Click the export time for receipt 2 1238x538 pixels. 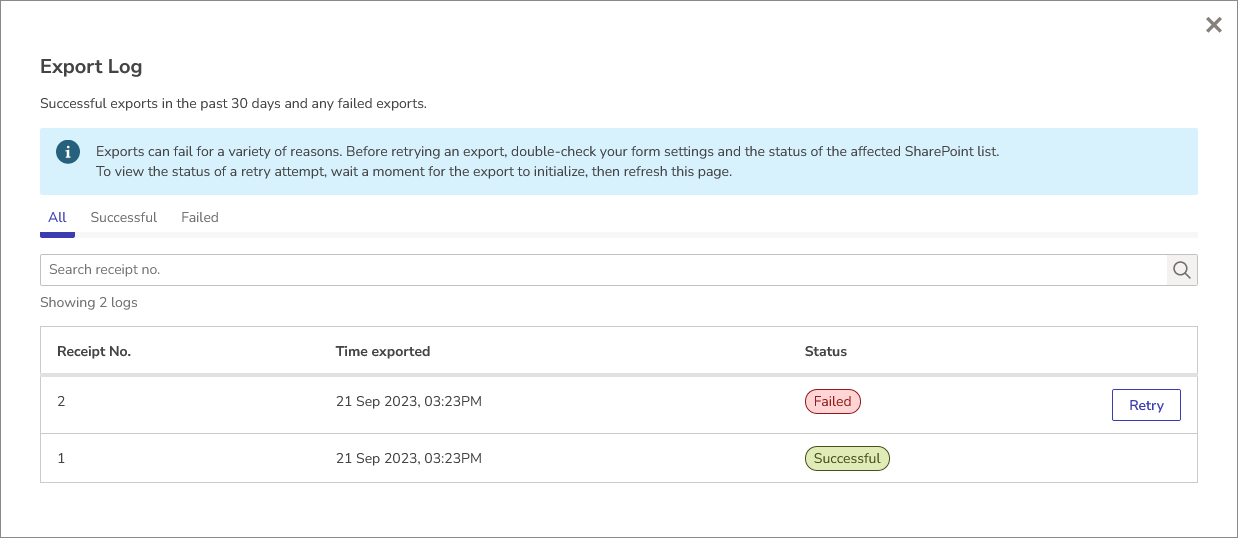(x=409, y=401)
